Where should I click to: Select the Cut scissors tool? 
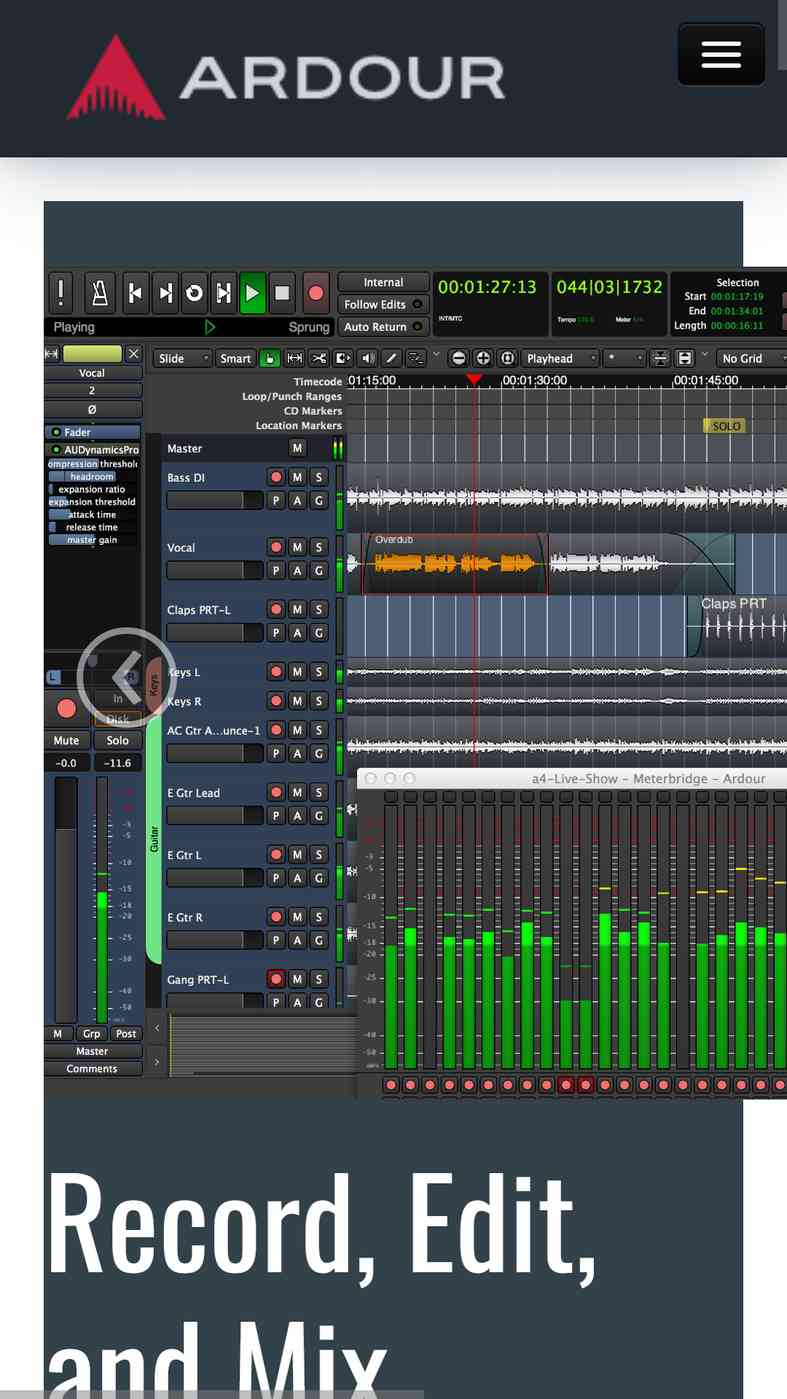coord(319,358)
